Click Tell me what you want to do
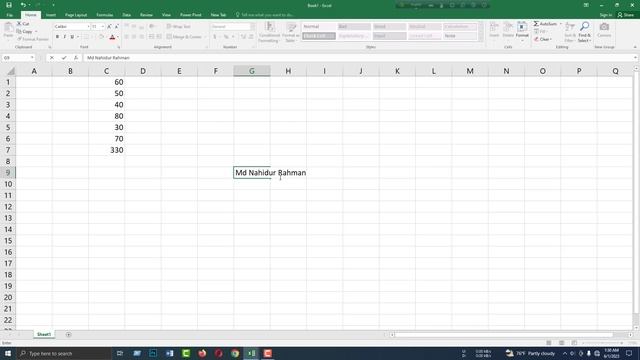640x360 pixels. [x=265, y=15]
